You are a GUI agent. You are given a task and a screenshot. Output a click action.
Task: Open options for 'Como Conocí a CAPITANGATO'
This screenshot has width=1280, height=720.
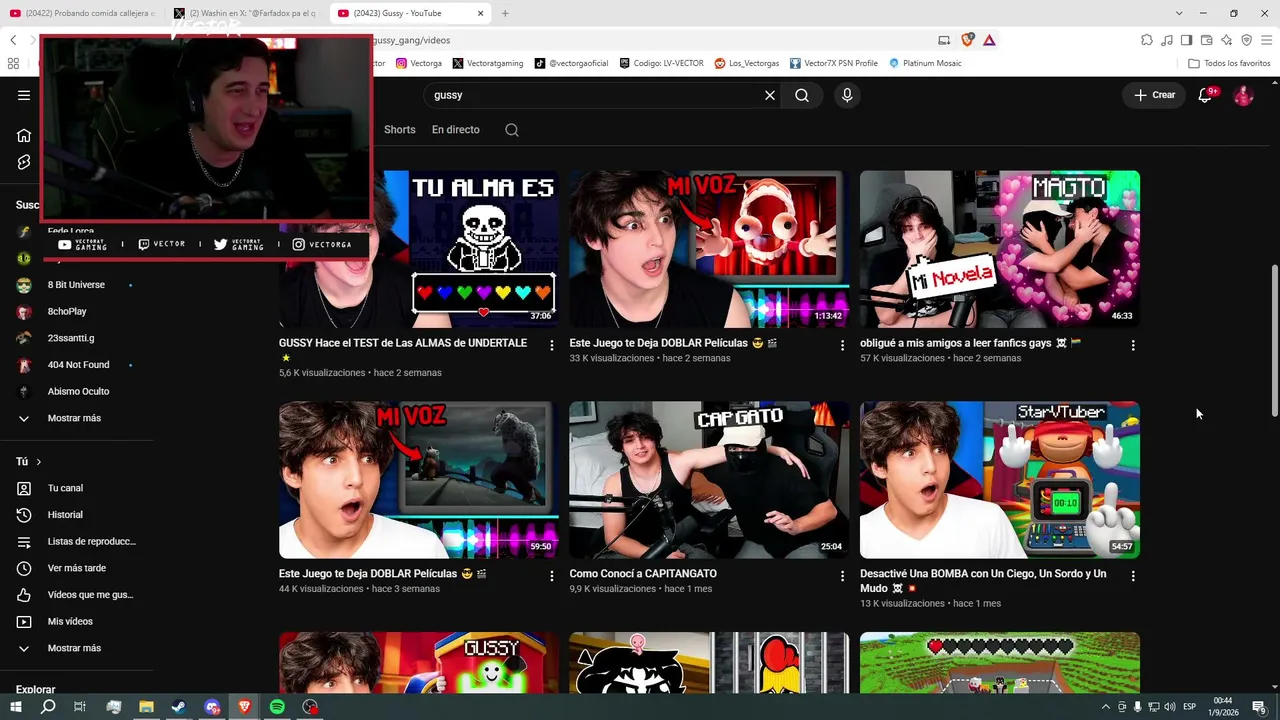coord(842,576)
